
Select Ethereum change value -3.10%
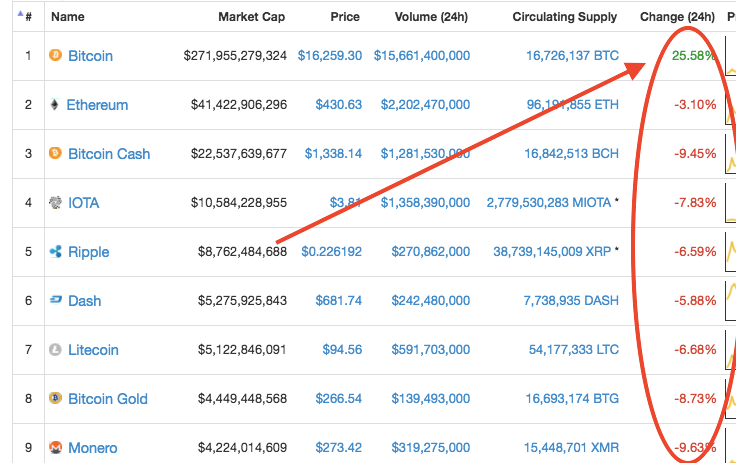click(x=695, y=104)
